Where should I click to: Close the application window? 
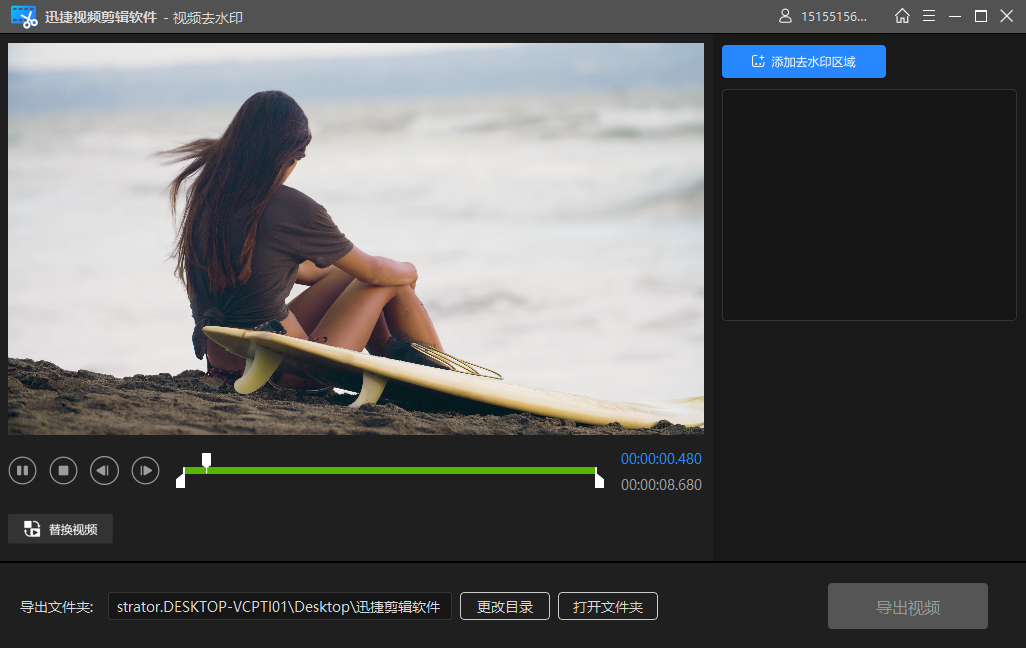[1007, 16]
